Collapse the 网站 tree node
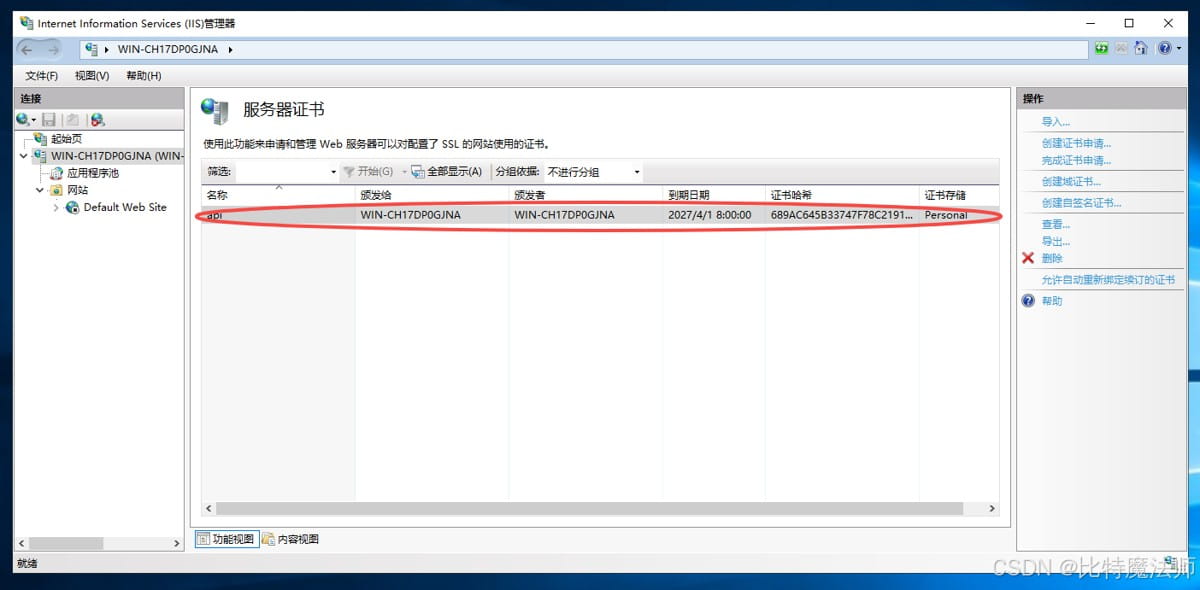 [x=40, y=190]
